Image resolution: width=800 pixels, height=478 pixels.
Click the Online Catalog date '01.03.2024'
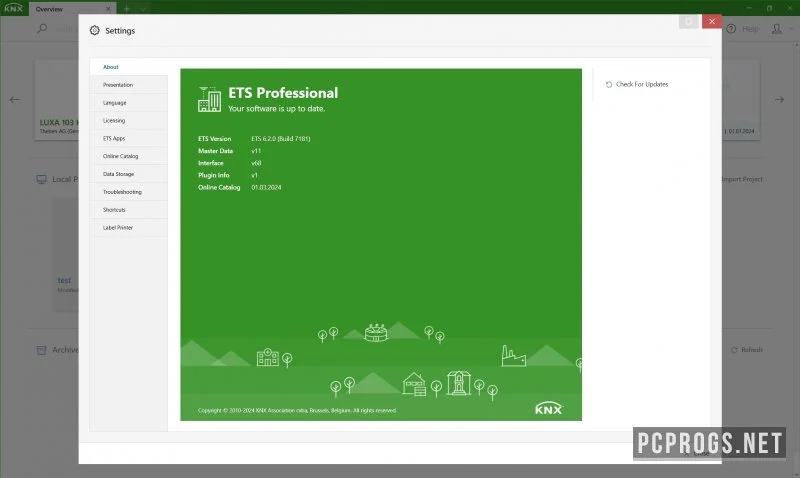266,188
